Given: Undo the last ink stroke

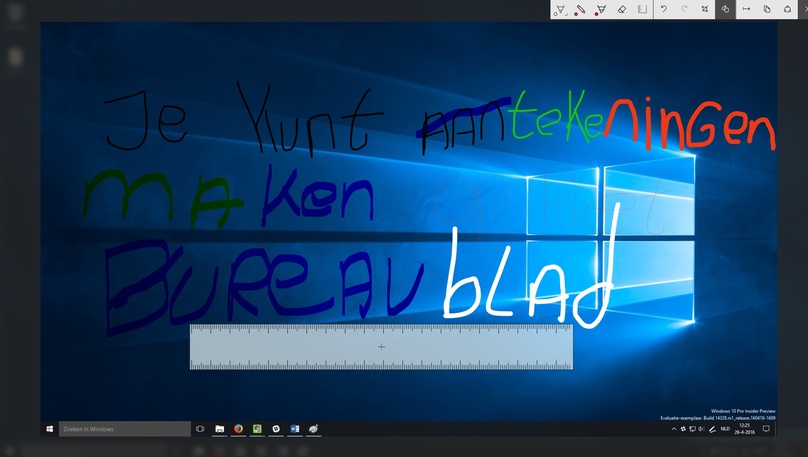Looking at the screenshot, I should 664,9.
